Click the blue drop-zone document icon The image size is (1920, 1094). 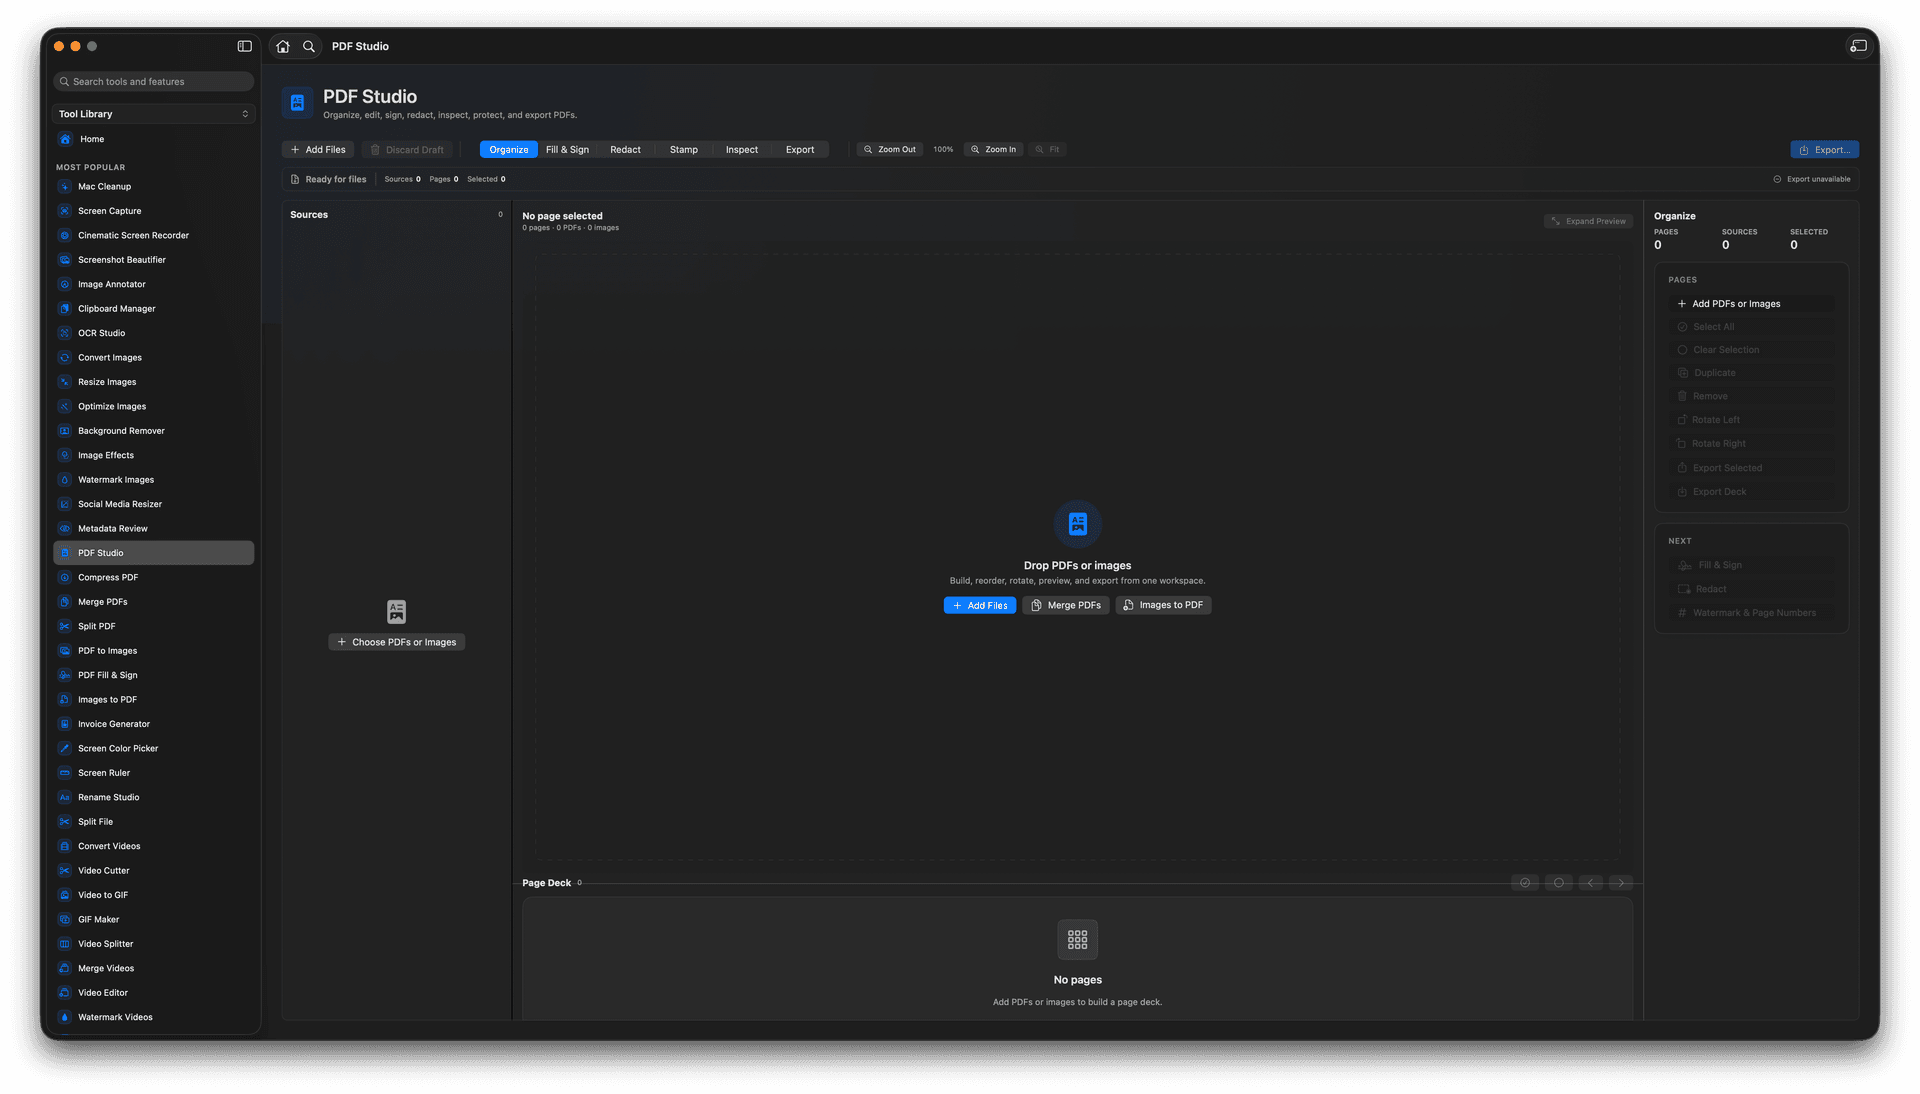click(1077, 523)
